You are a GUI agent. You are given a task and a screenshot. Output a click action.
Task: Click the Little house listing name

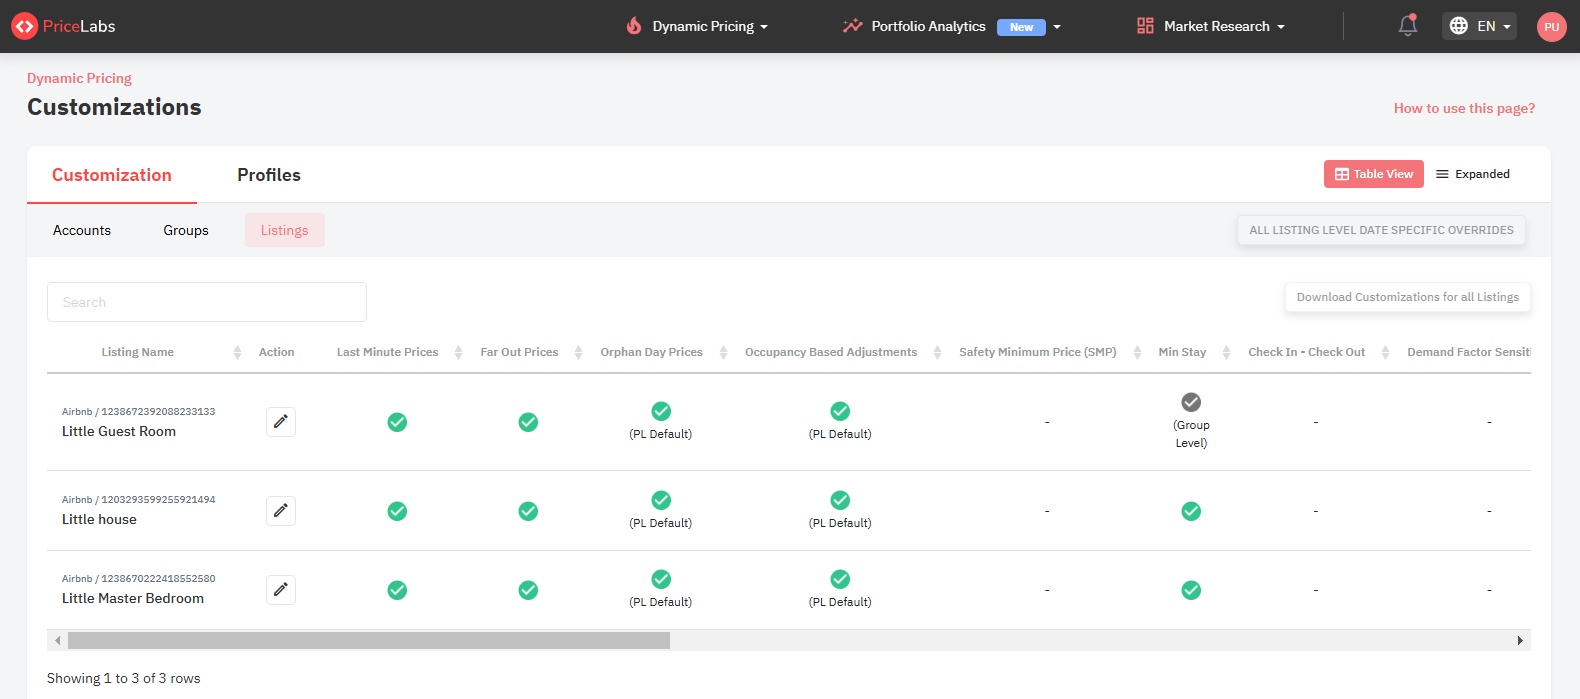99,519
